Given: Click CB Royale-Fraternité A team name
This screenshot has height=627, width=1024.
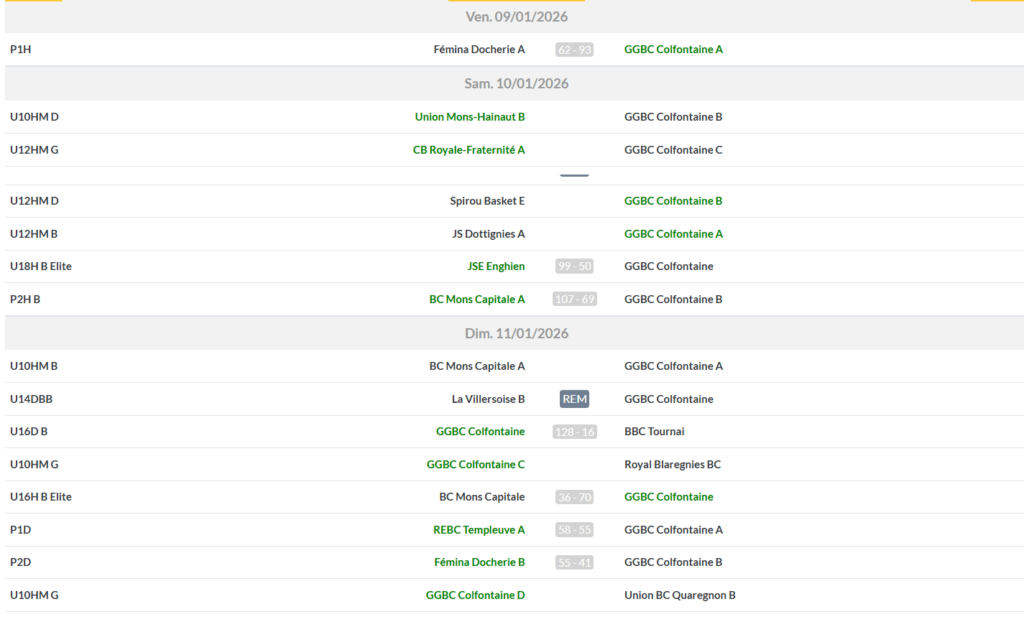Looking at the screenshot, I should click(468, 150).
